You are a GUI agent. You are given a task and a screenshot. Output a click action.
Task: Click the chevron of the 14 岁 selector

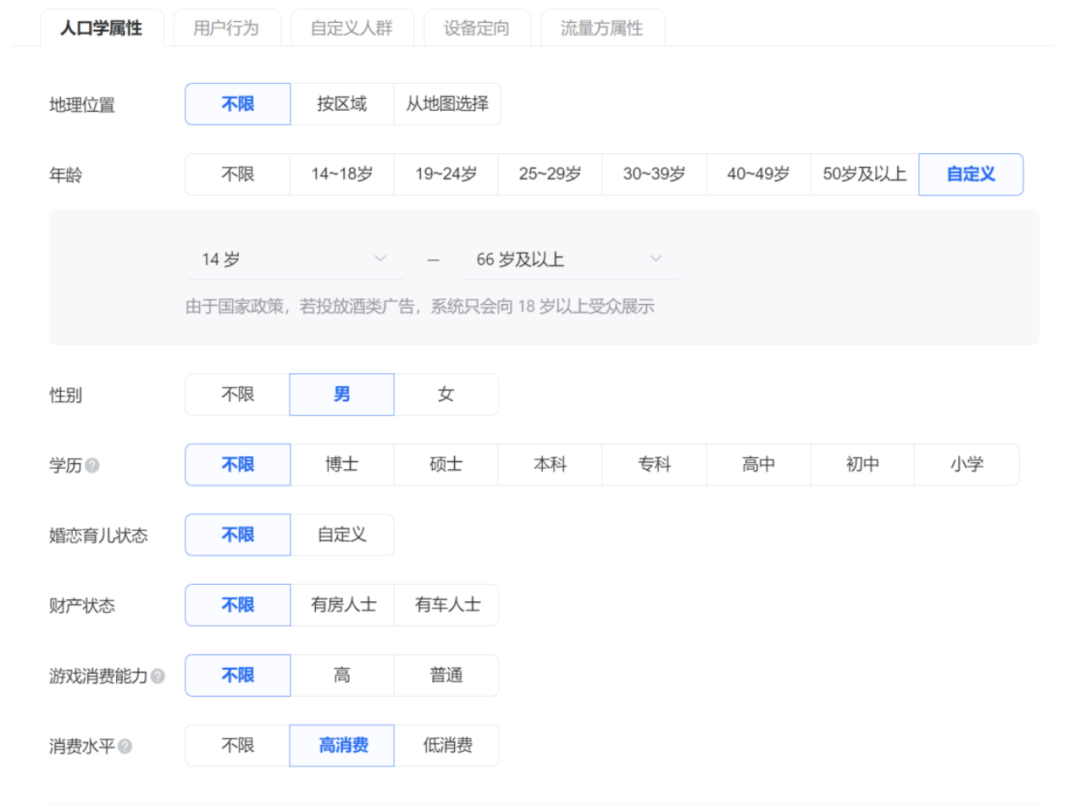coord(380,259)
